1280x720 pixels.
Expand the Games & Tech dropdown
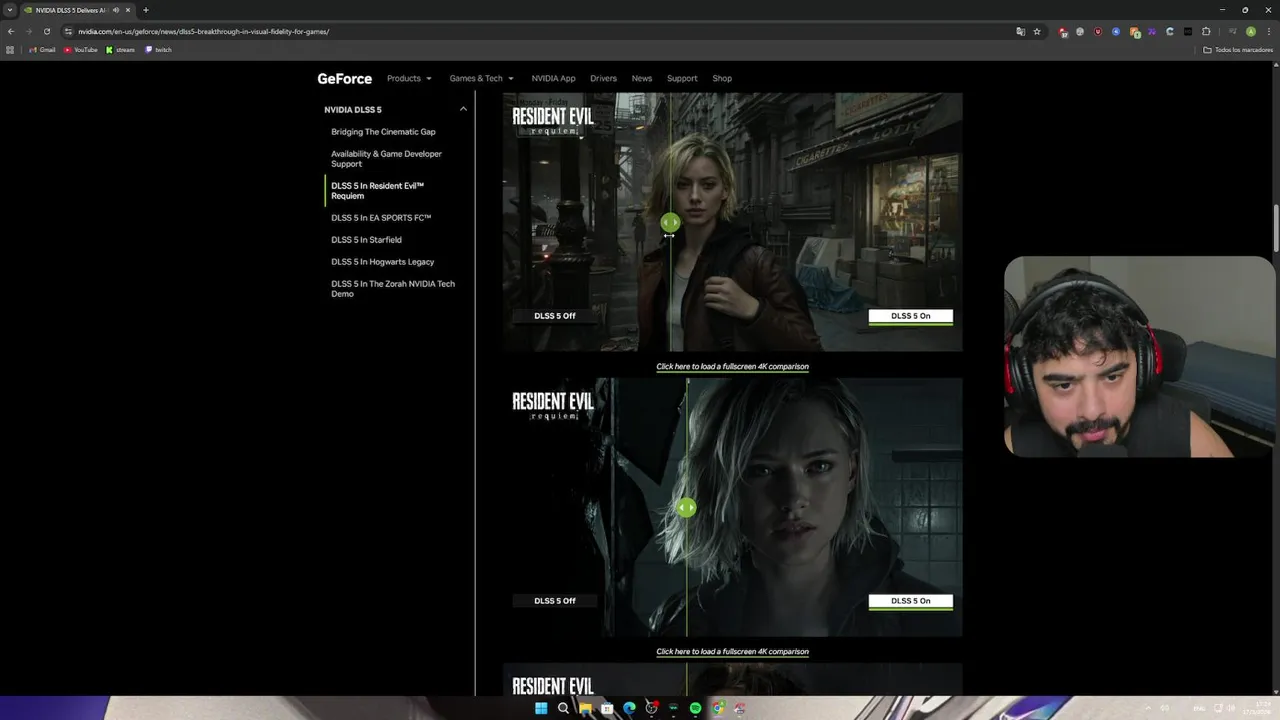click(481, 78)
